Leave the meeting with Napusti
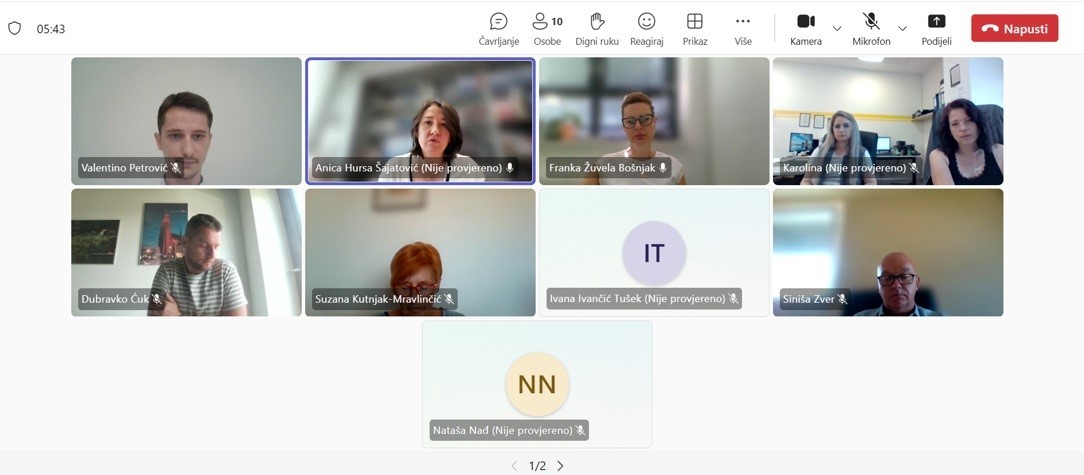Screen dimensions: 1084x475 pyautogui.click(x=1014, y=28)
